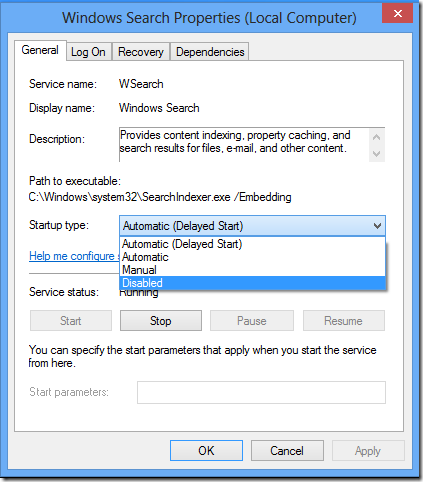The height and width of the screenshot is (482, 423).
Task: Click the Stop service button
Action: coord(161,321)
